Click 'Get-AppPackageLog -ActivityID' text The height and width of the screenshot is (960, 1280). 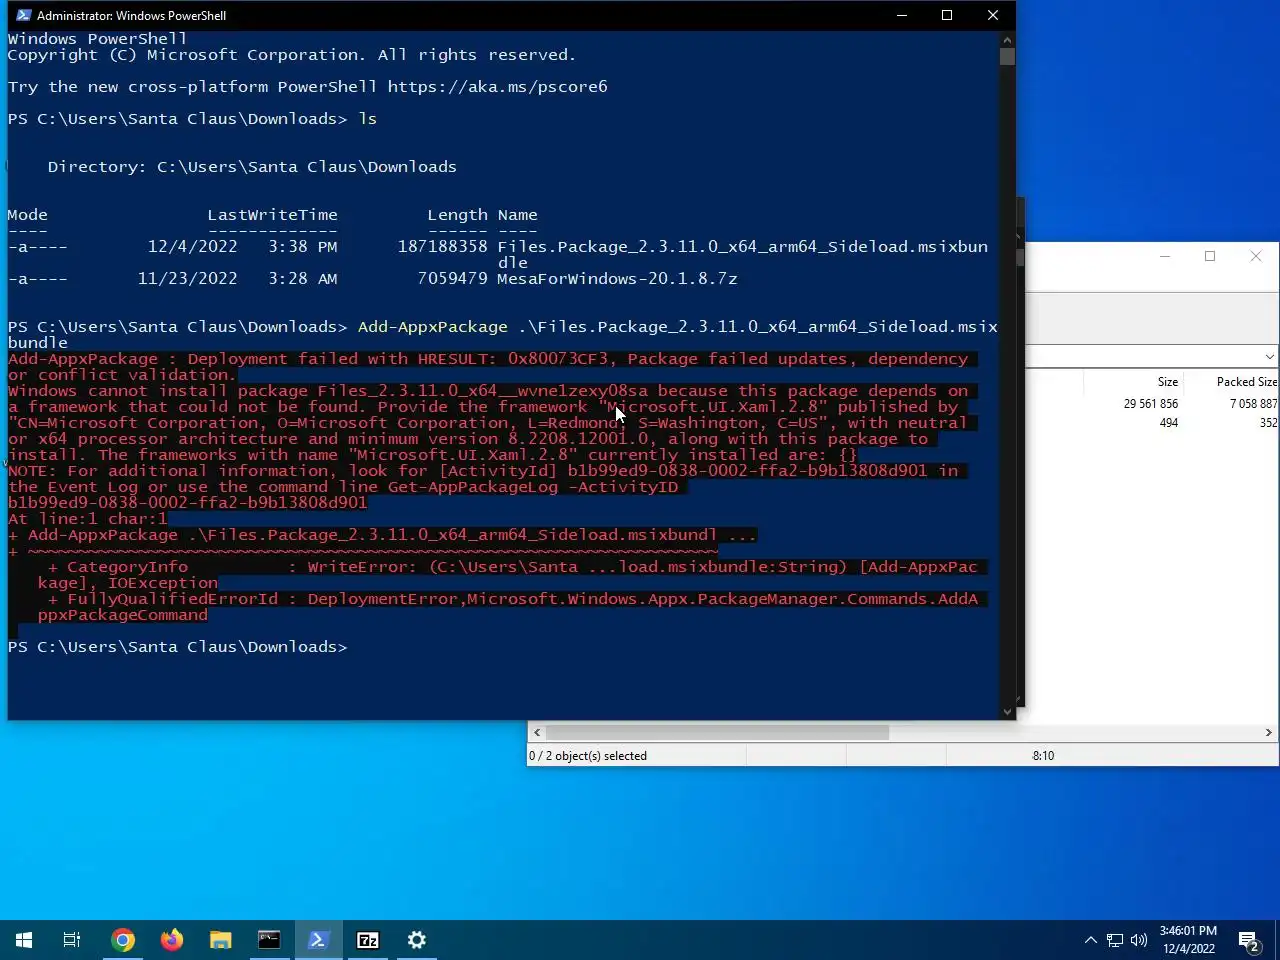(533, 487)
